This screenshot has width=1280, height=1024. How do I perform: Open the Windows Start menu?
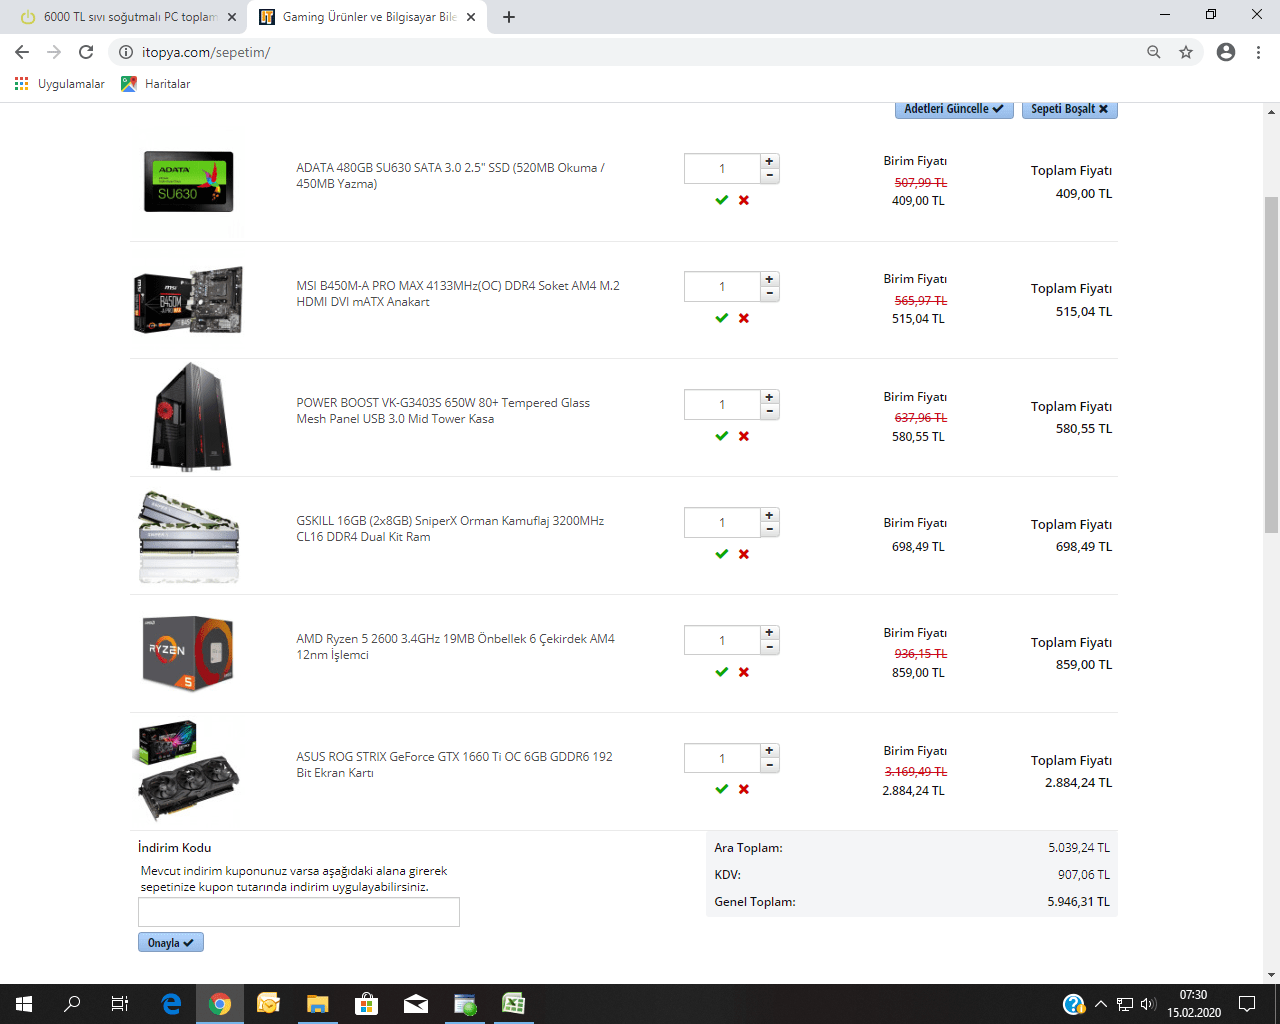pyautogui.click(x=24, y=1004)
